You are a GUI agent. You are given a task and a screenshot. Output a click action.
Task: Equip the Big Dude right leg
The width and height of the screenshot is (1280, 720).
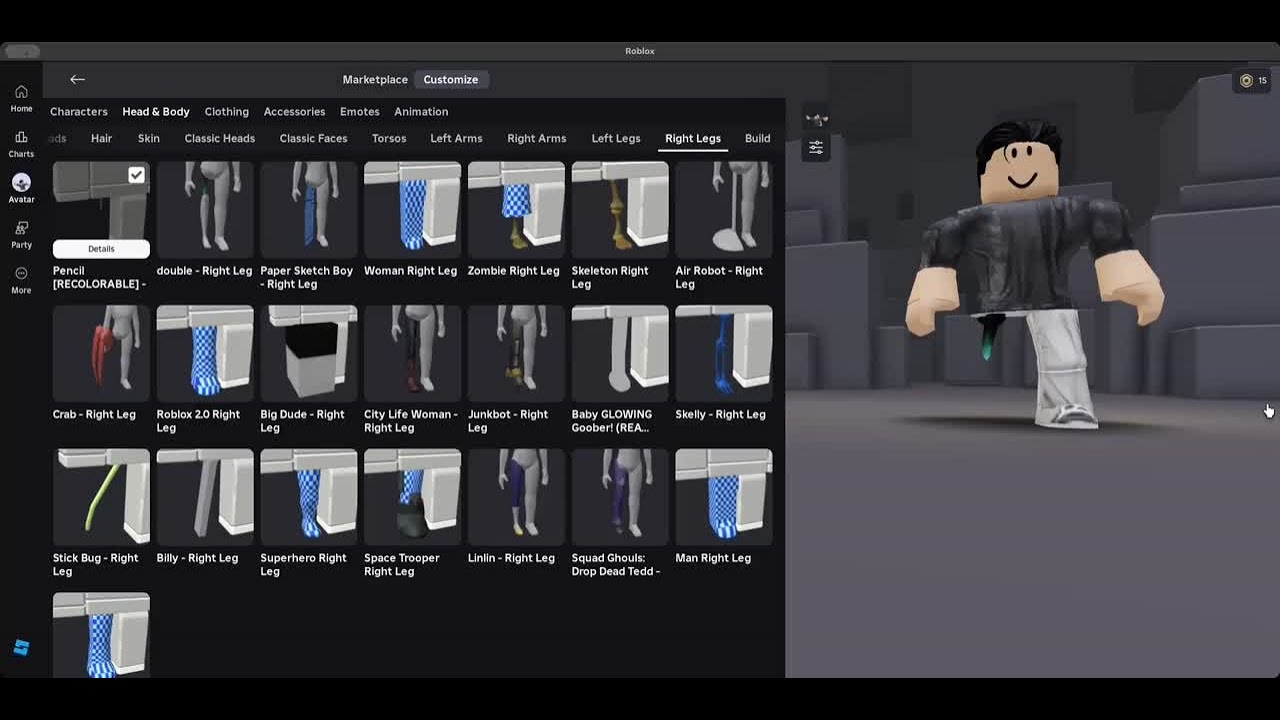pyautogui.click(x=309, y=354)
